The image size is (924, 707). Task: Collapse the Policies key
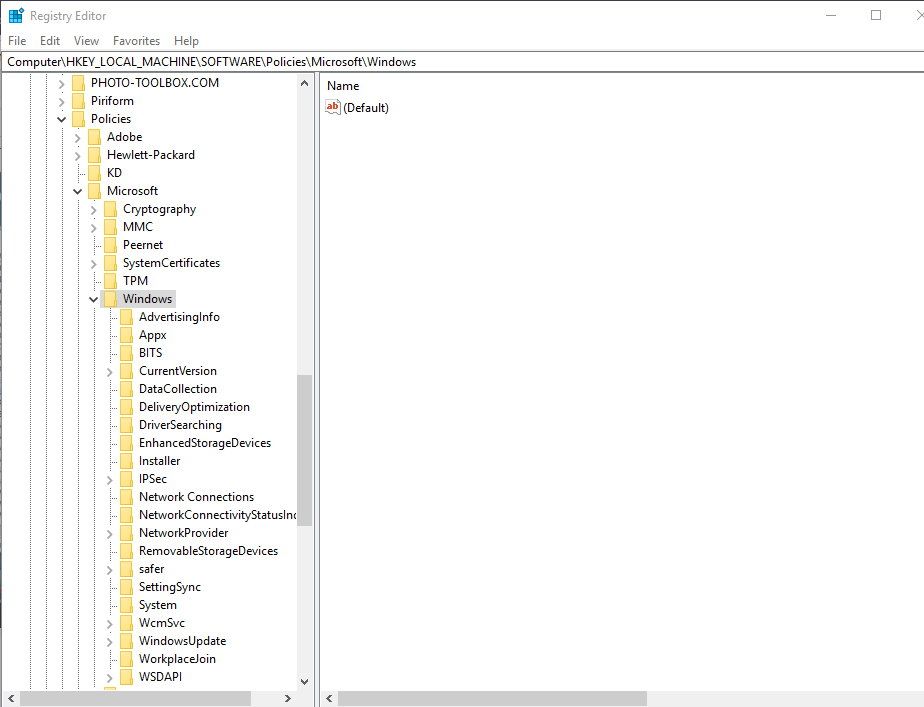(x=61, y=119)
